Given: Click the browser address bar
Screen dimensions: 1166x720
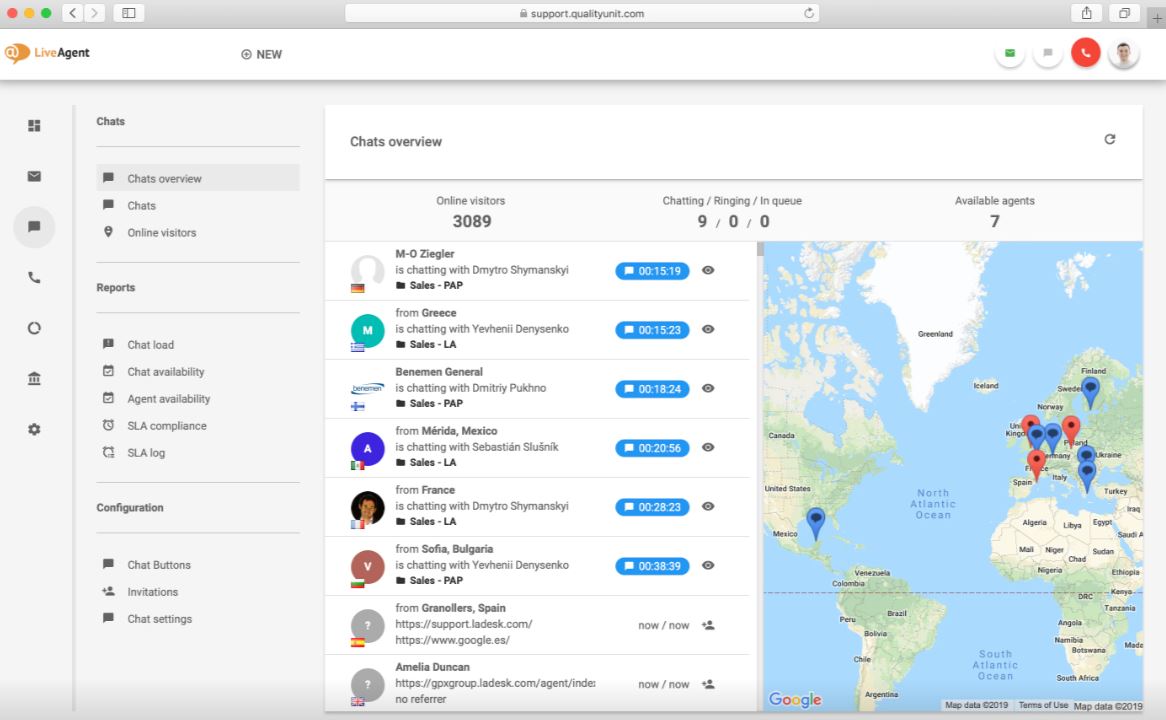Looking at the screenshot, I should click(x=582, y=13).
